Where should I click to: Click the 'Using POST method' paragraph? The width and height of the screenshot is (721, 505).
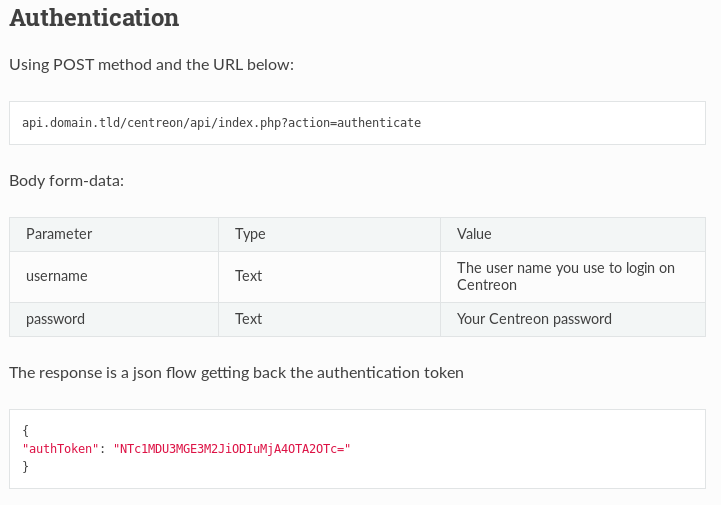(151, 65)
